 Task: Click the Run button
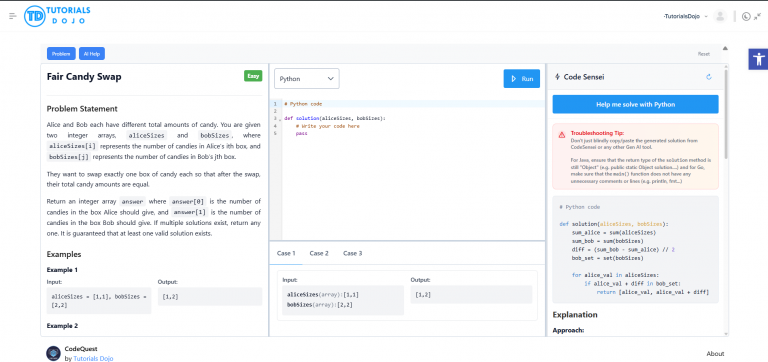click(522, 79)
